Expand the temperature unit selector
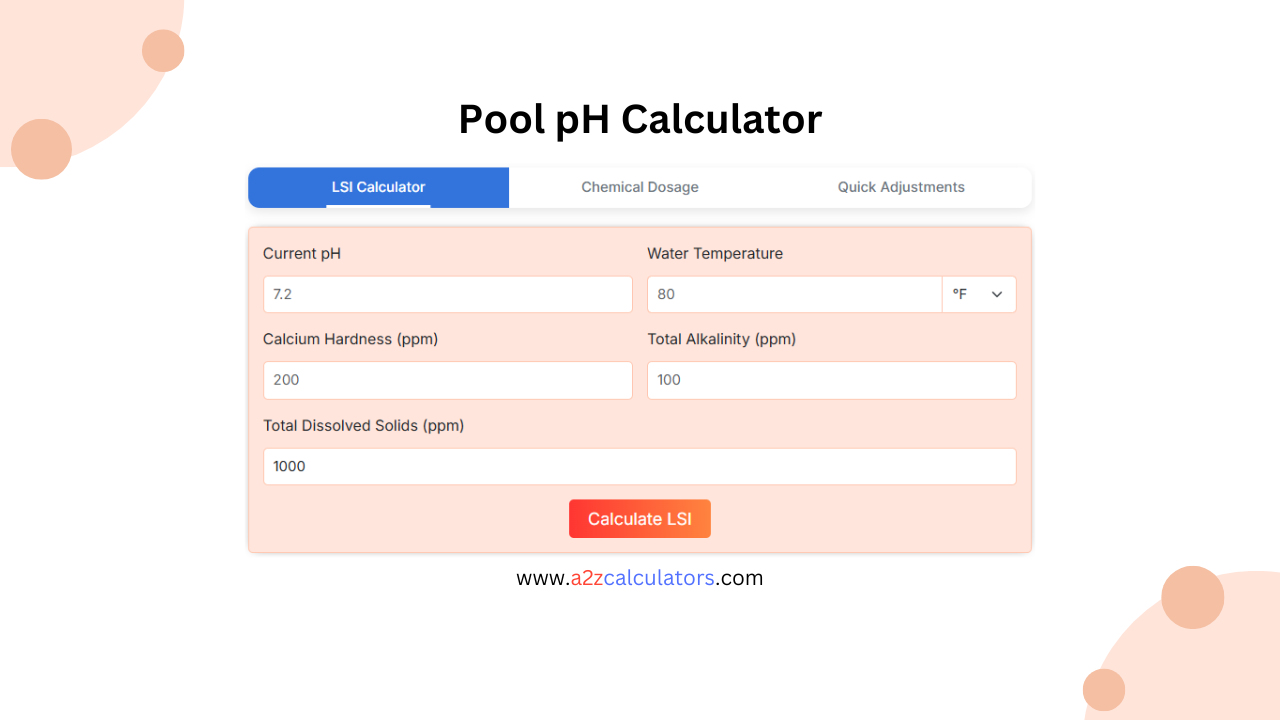The image size is (1280, 720). click(978, 294)
